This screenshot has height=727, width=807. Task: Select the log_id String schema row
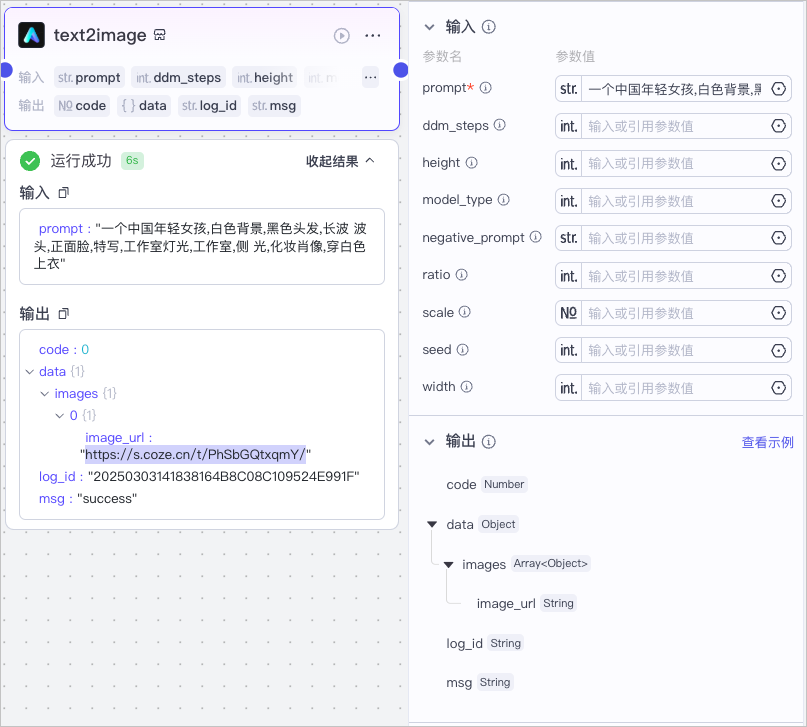pos(484,643)
